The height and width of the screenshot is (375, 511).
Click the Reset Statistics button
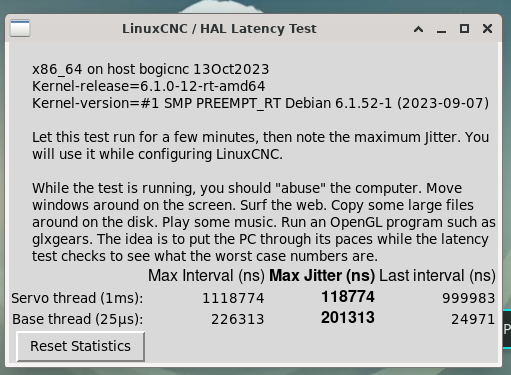pos(80,346)
